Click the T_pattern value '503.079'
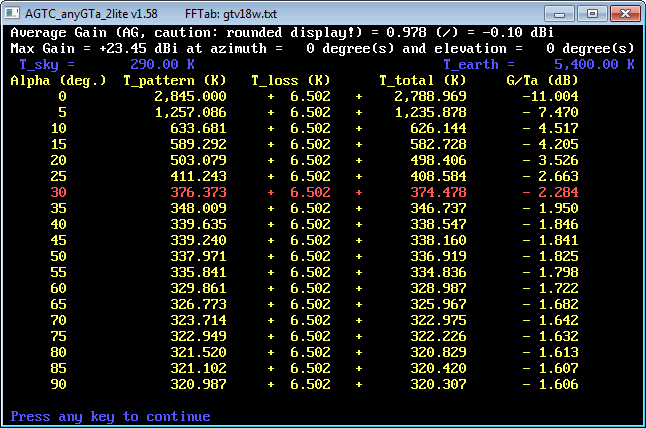 [x=198, y=160]
